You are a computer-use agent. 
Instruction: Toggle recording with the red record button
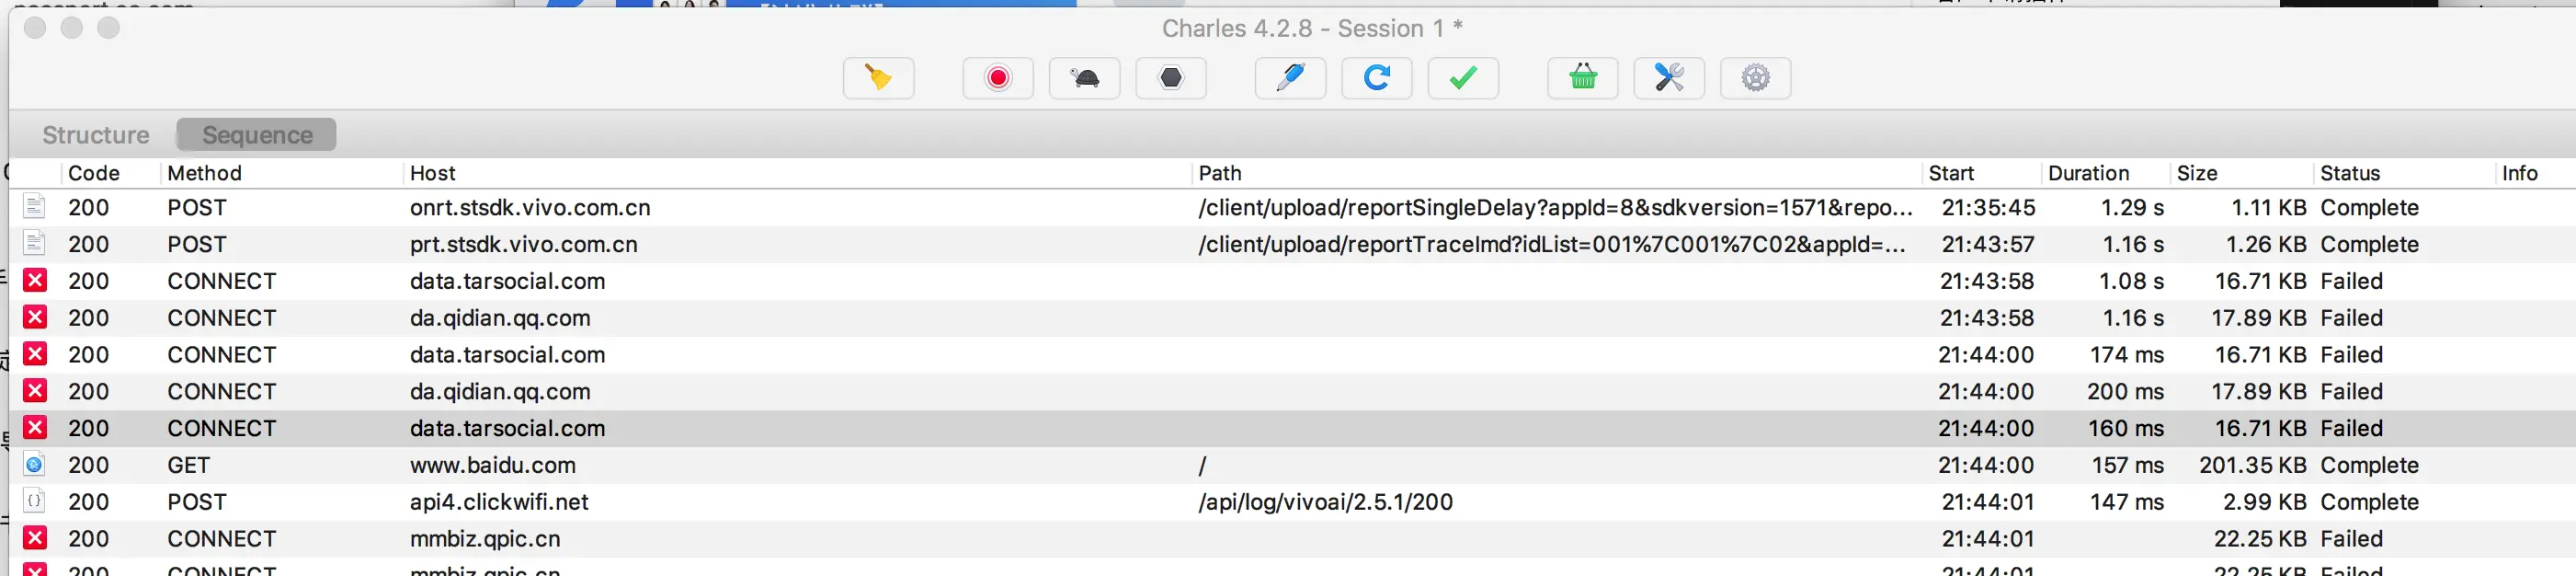tap(998, 78)
